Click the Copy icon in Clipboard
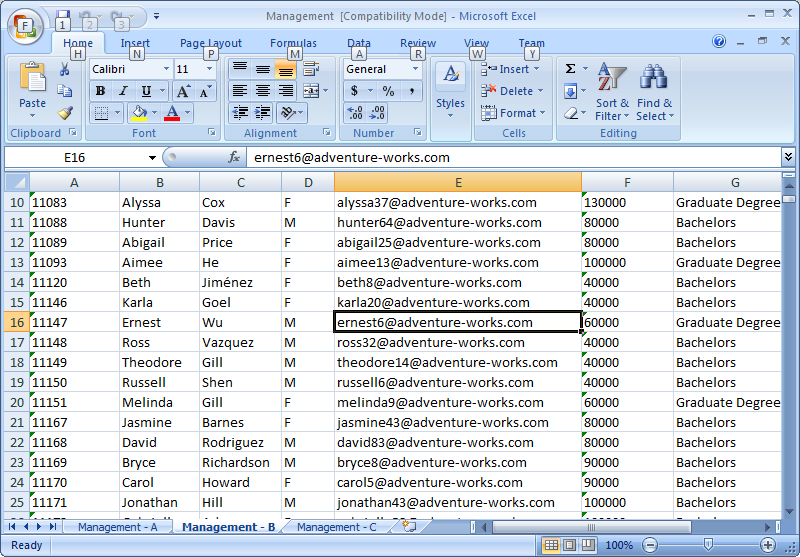 64,91
